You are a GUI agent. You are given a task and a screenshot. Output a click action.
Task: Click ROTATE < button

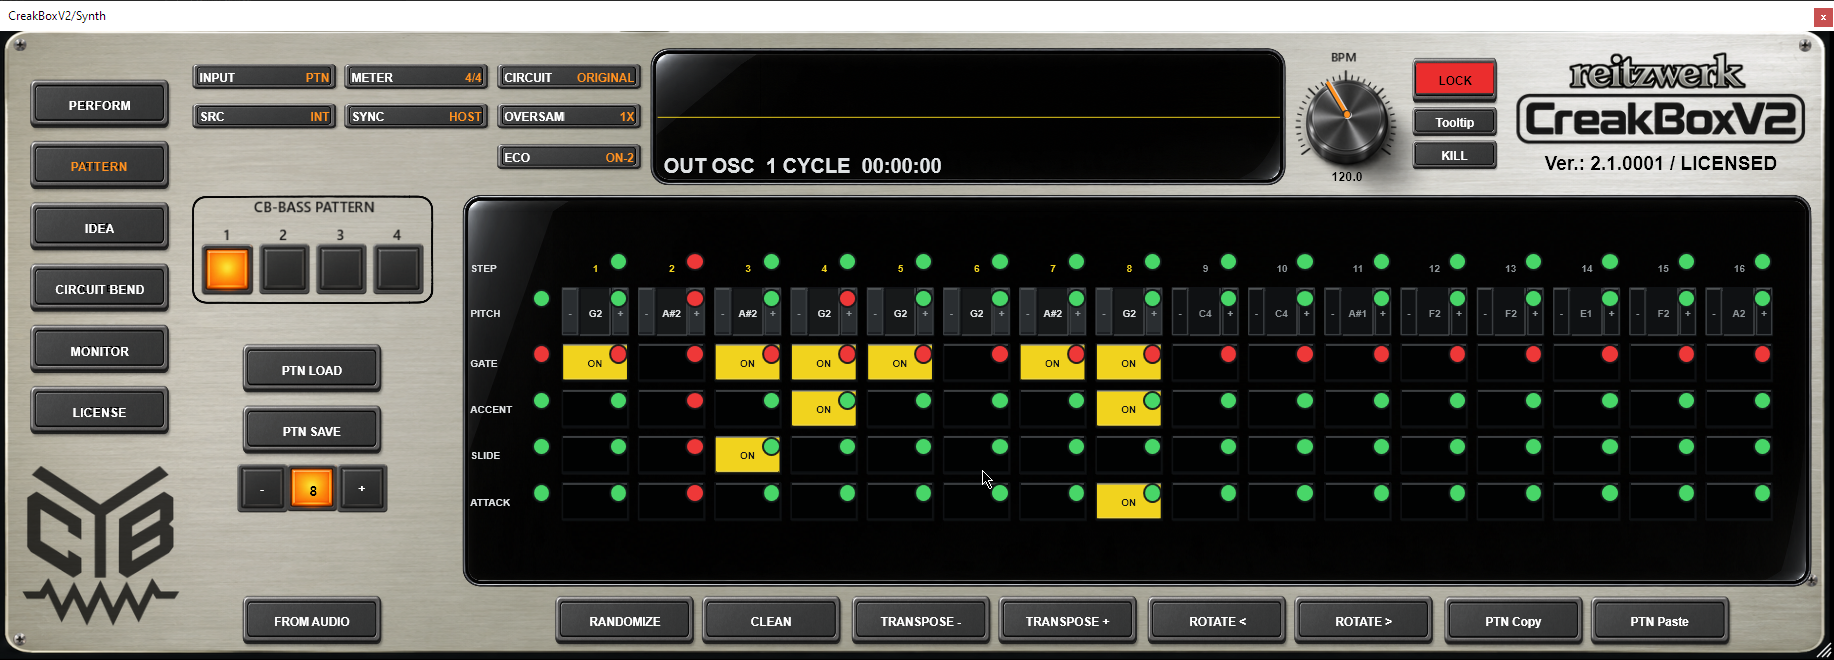[x=1217, y=621]
